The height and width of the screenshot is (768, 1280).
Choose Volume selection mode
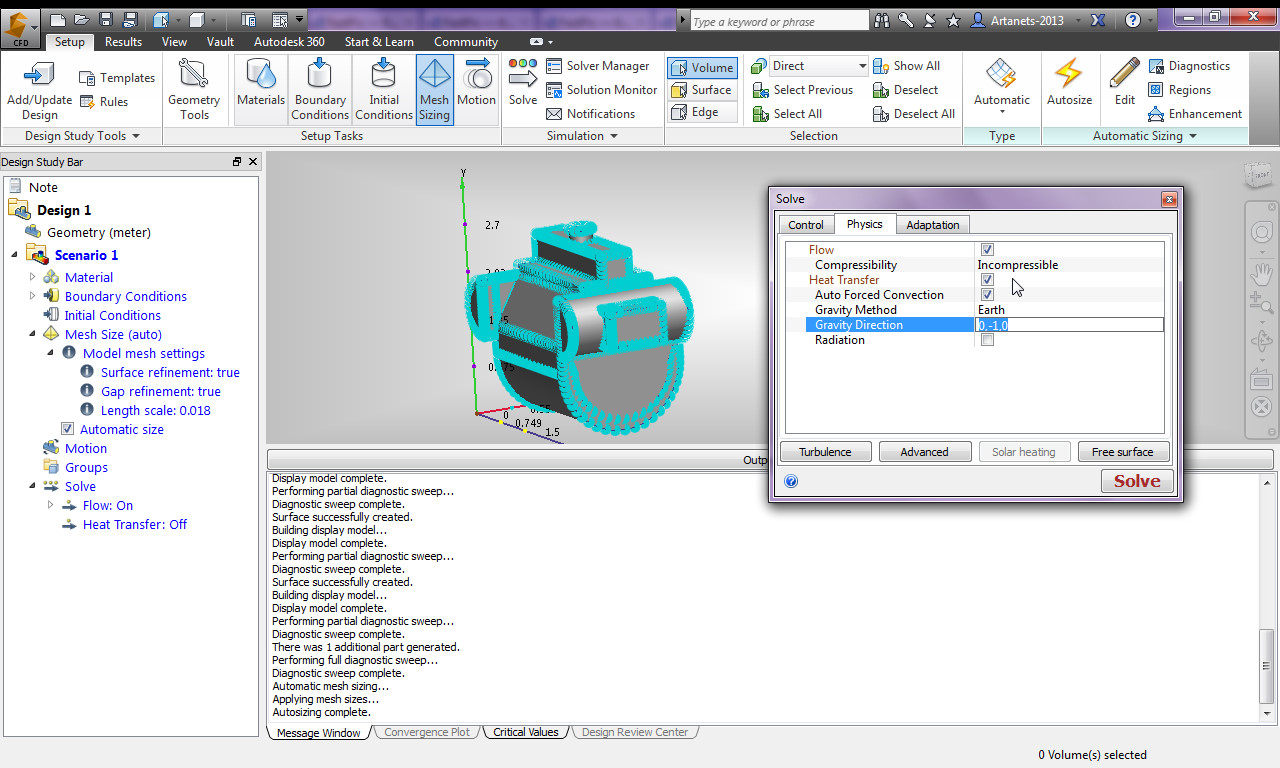point(702,67)
